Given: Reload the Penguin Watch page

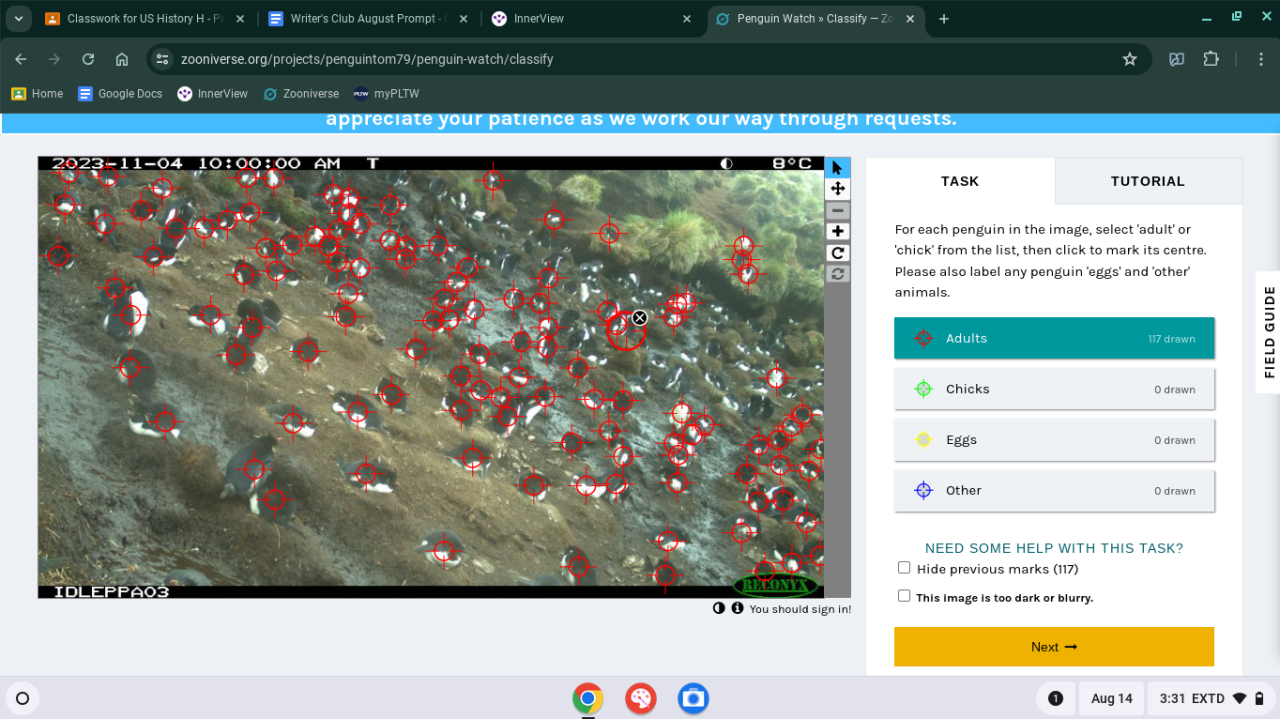Looking at the screenshot, I should pos(88,59).
